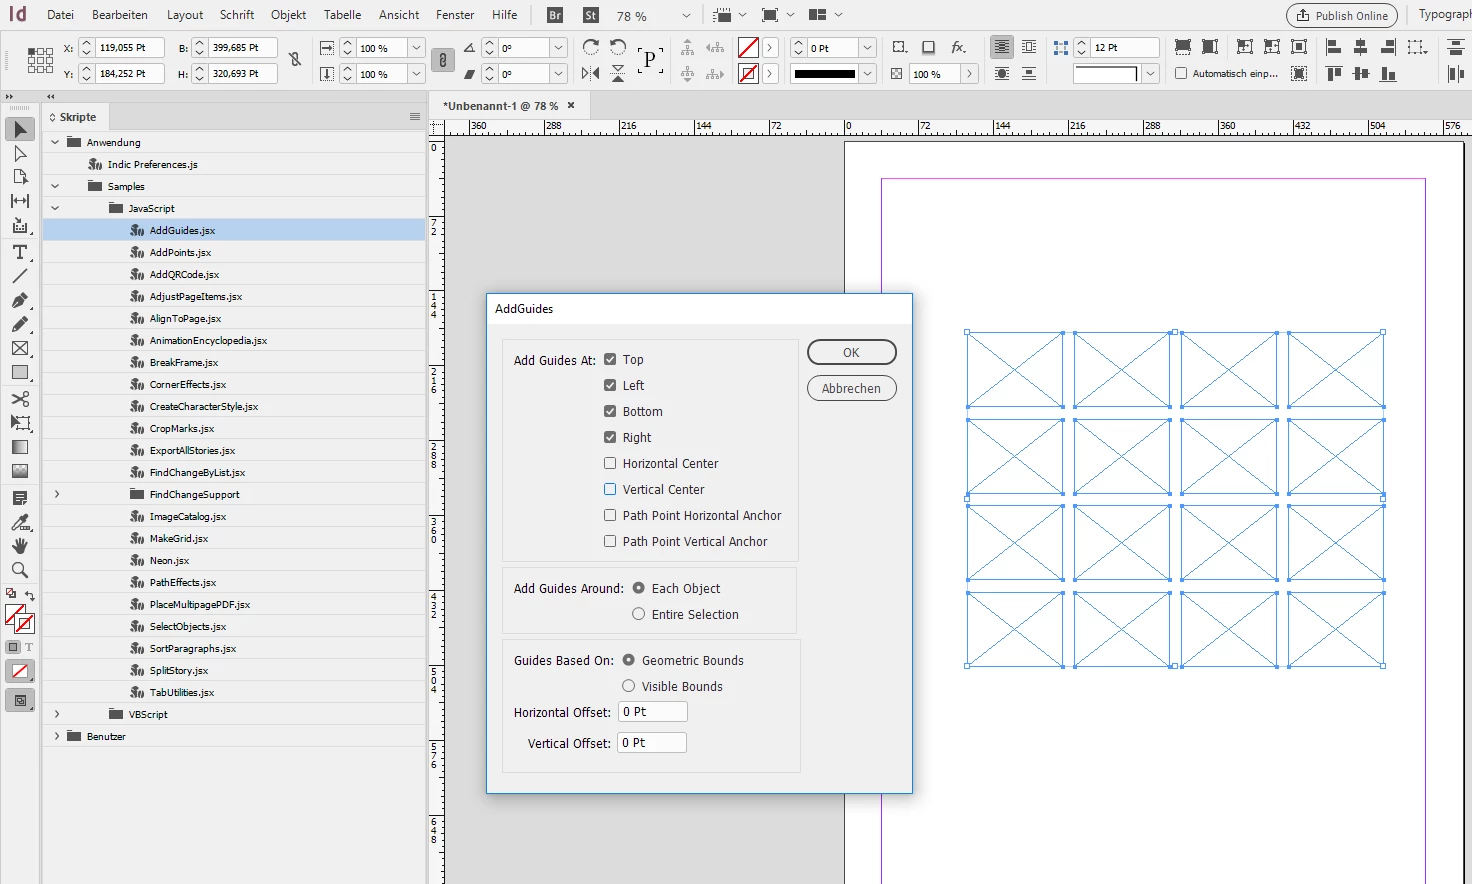This screenshot has width=1472, height=884.
Task: Open the Objekt menu
Action: [288, 15]
